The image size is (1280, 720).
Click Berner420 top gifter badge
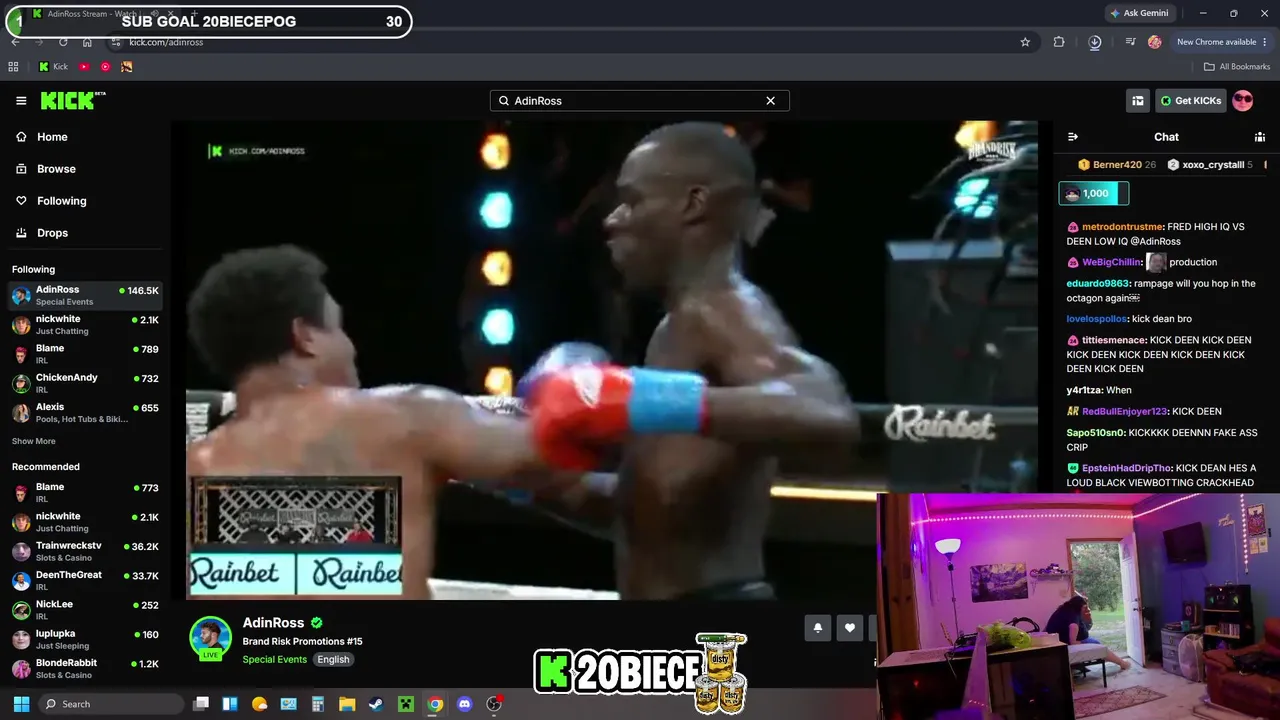(1117, 165)
